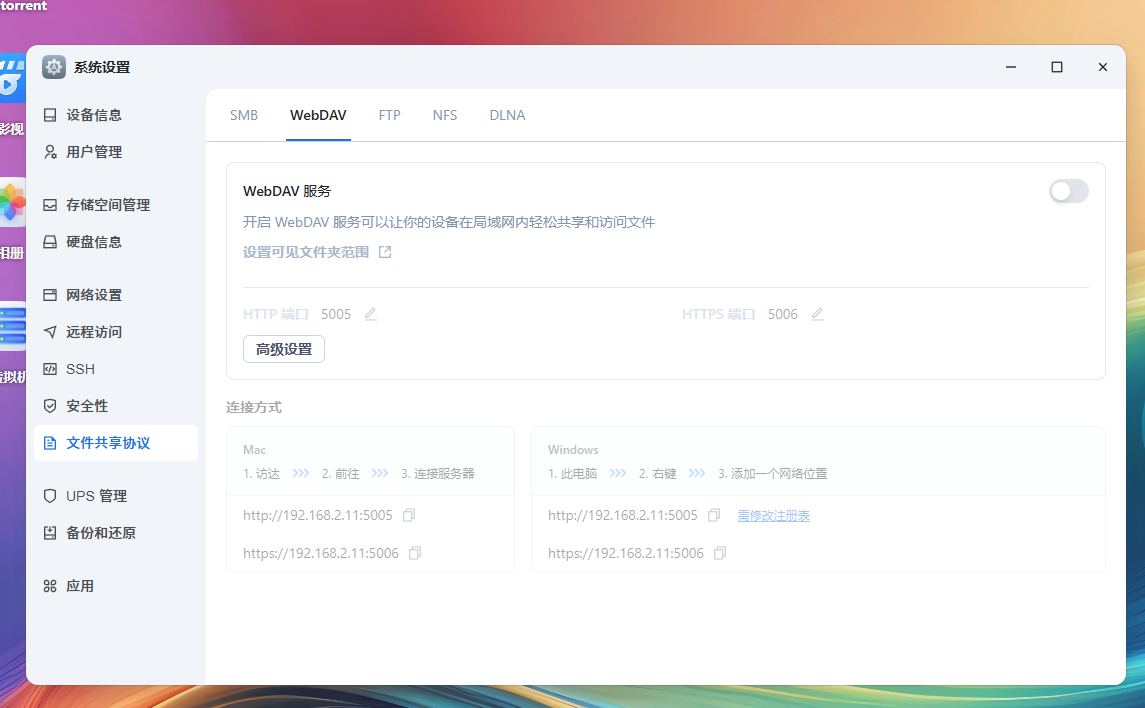
Task: Click Mac https://192.168.2.11:5006 address text
Action: (321, 553)
